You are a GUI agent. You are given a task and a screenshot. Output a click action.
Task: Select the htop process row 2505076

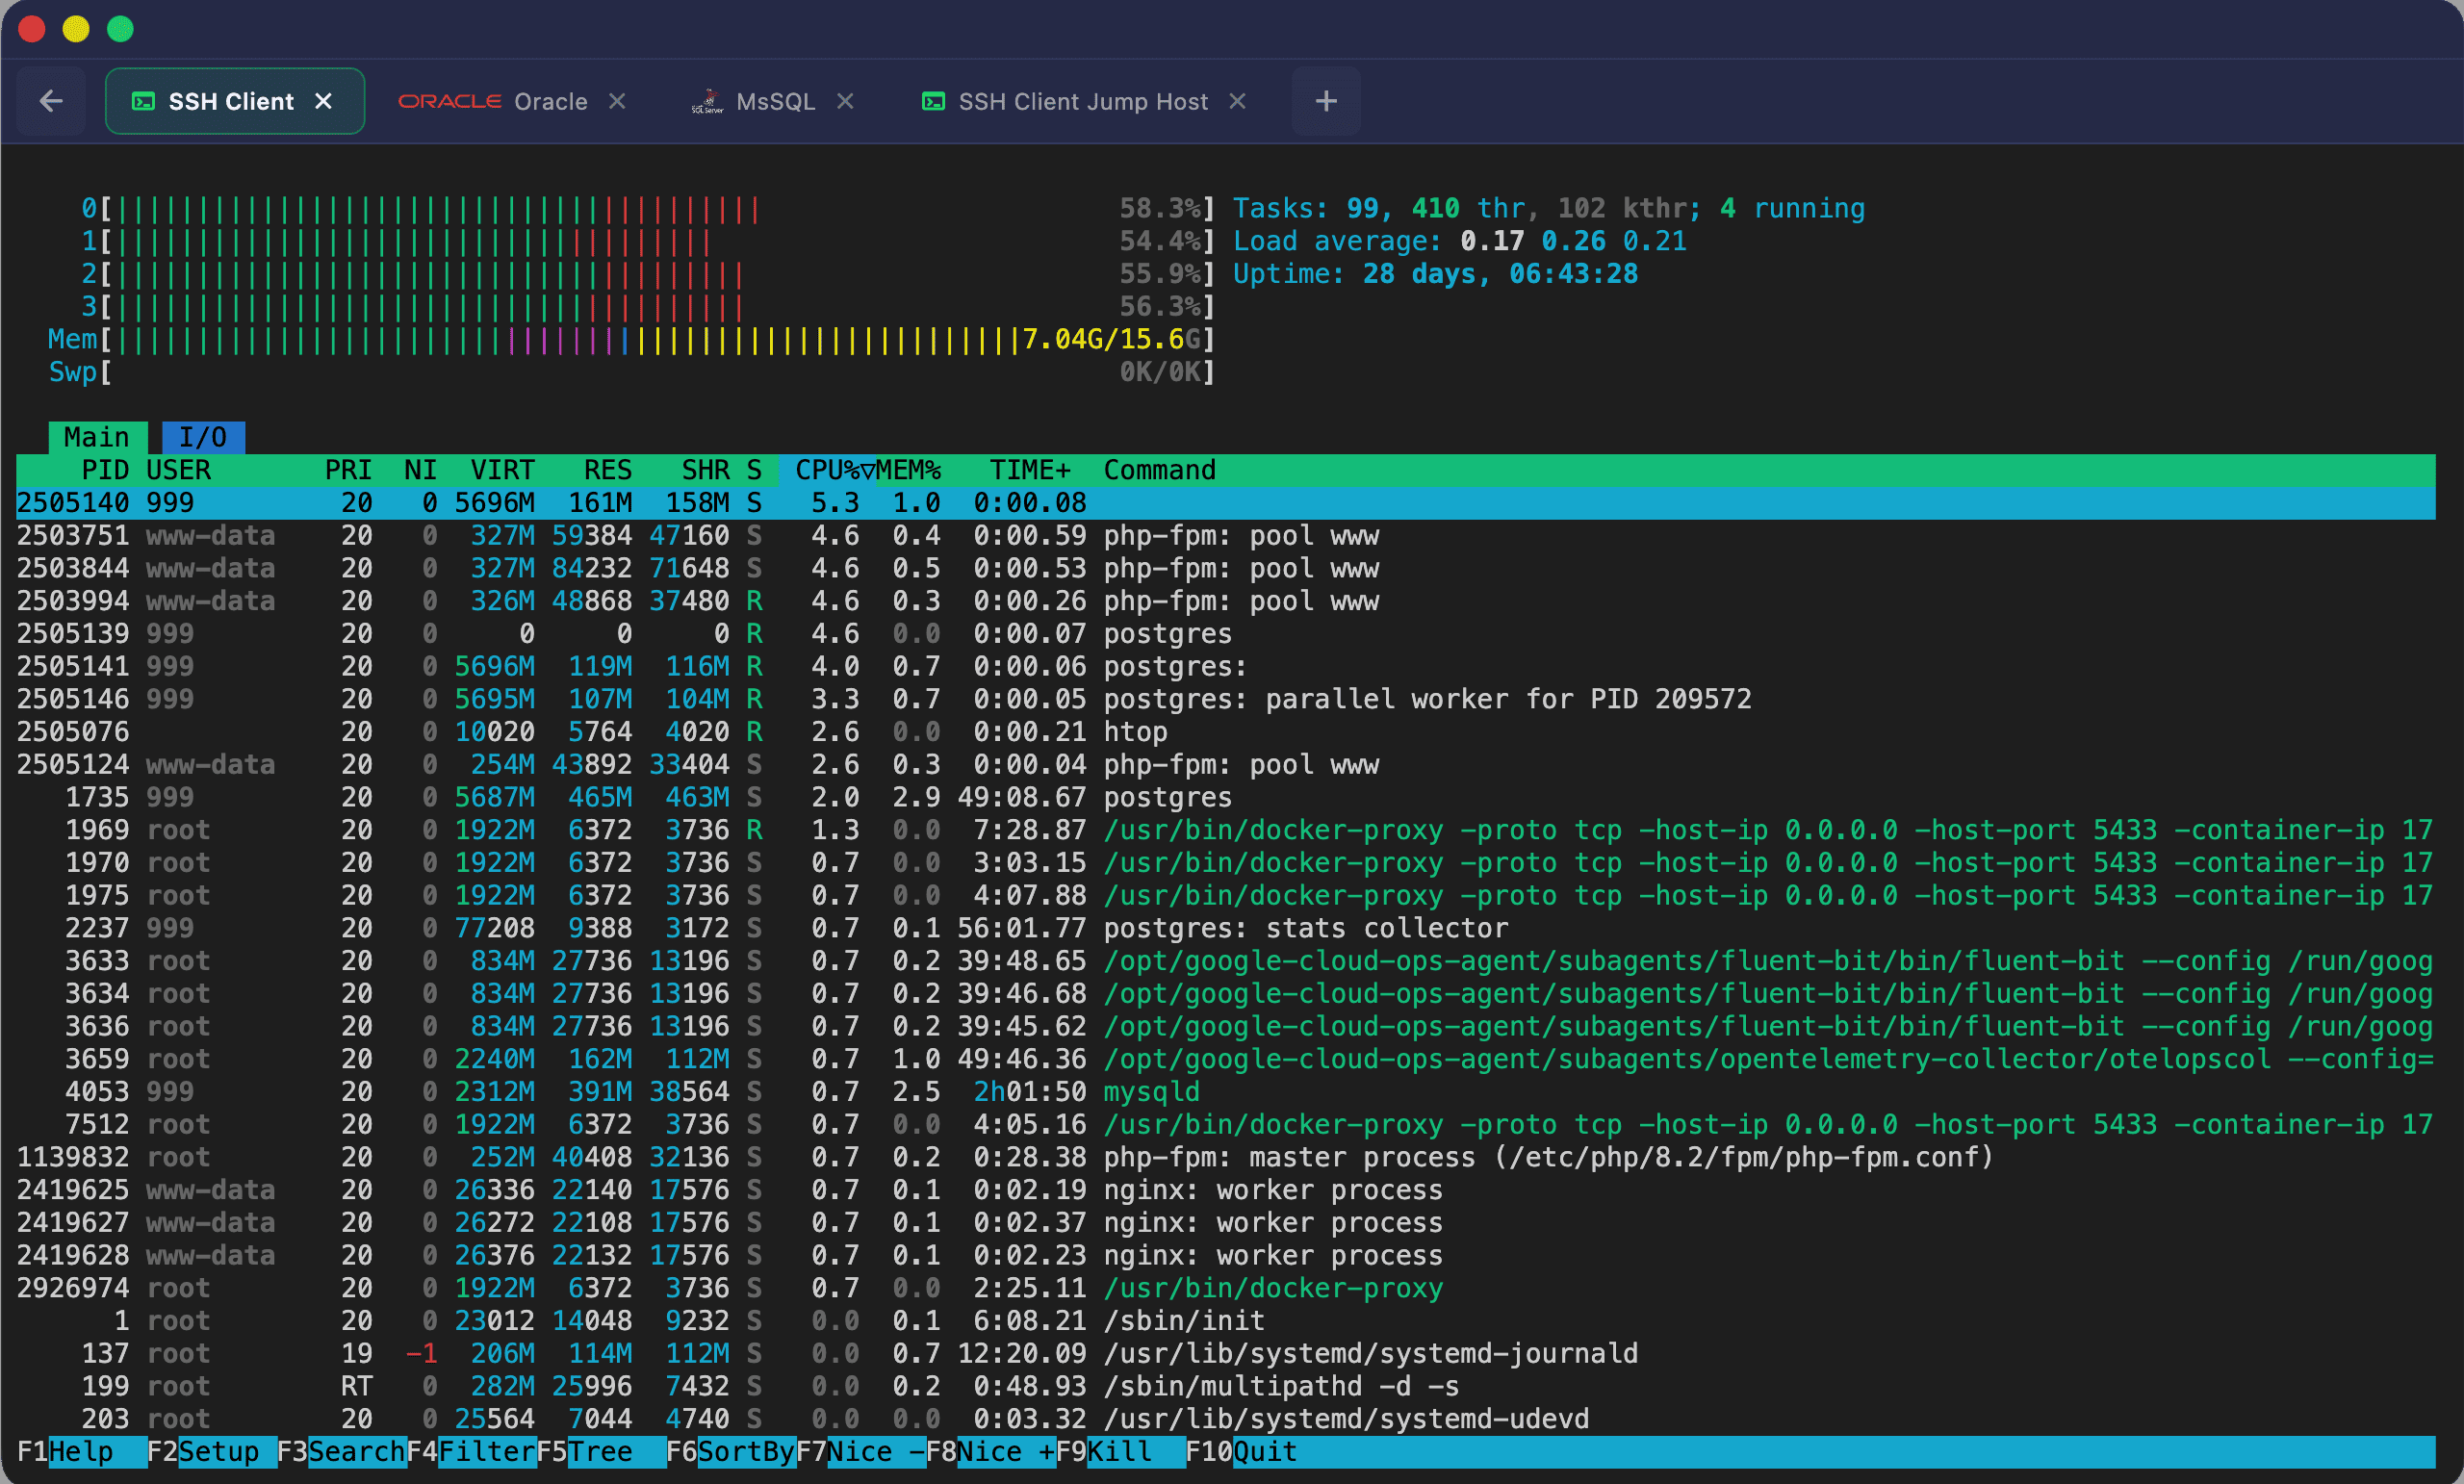[1225, 731]
